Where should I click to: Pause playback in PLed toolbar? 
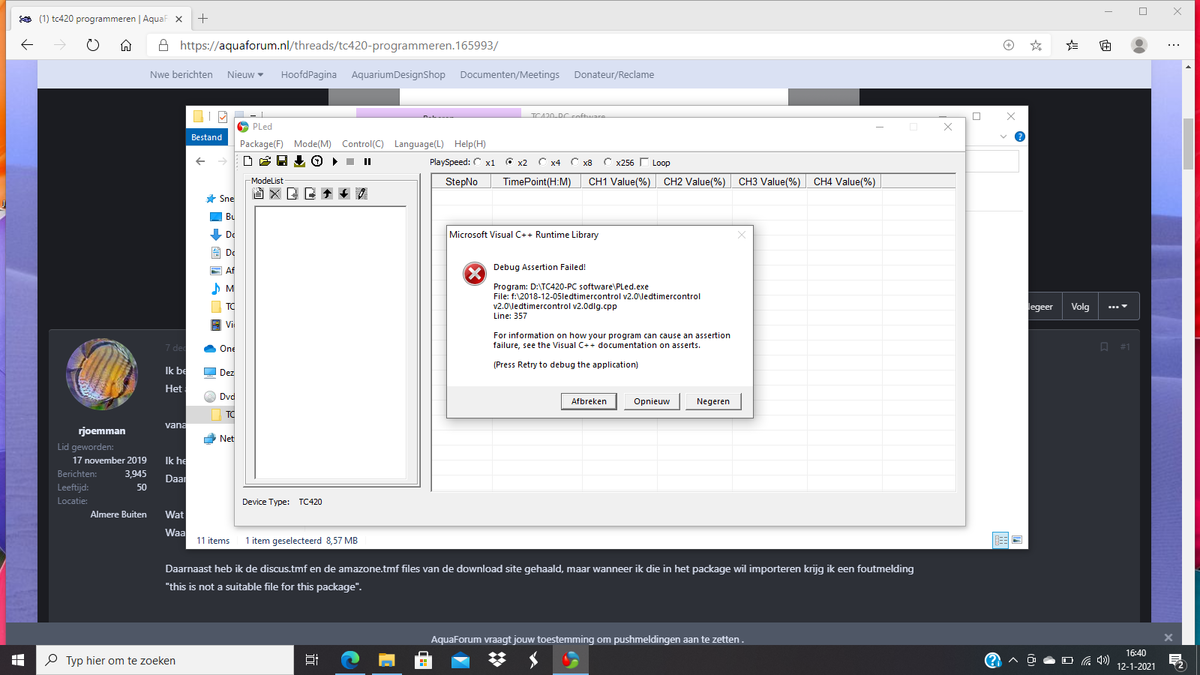pyautogui.click(x=367, y=162)
